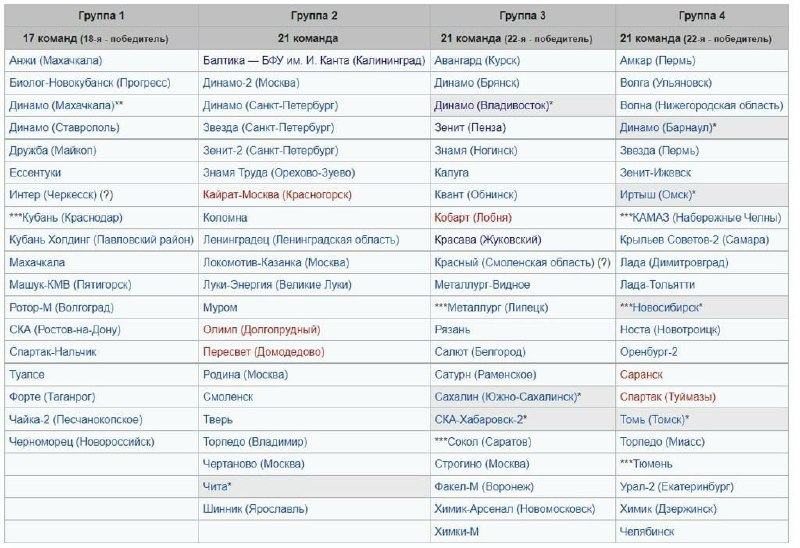Click the Шинник (Ярославль) link
Screen dimensions: 800x548
pyautogui.click(x=248, y=509)
